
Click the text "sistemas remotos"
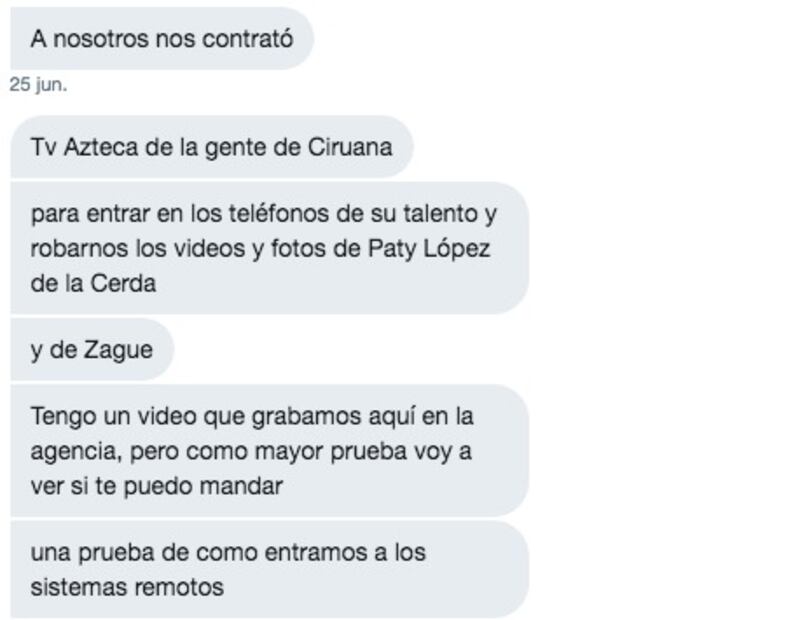tap(127, 587)
